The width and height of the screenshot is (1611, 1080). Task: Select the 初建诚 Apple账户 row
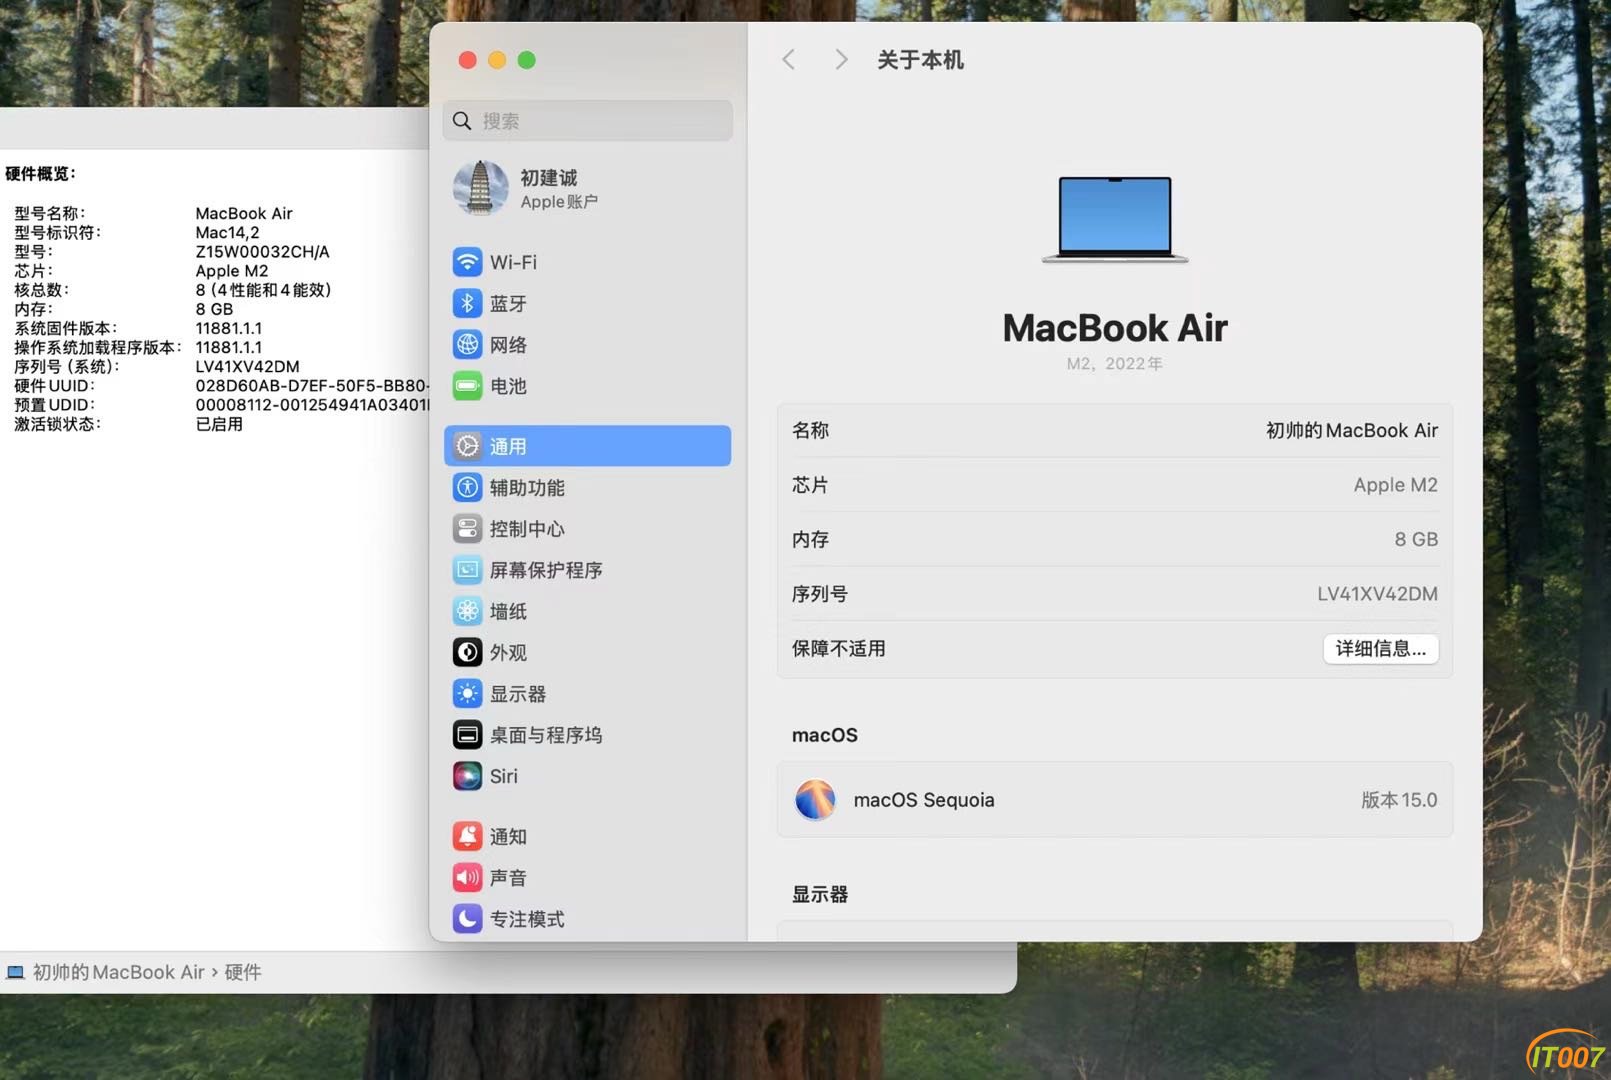pos(588,188)
